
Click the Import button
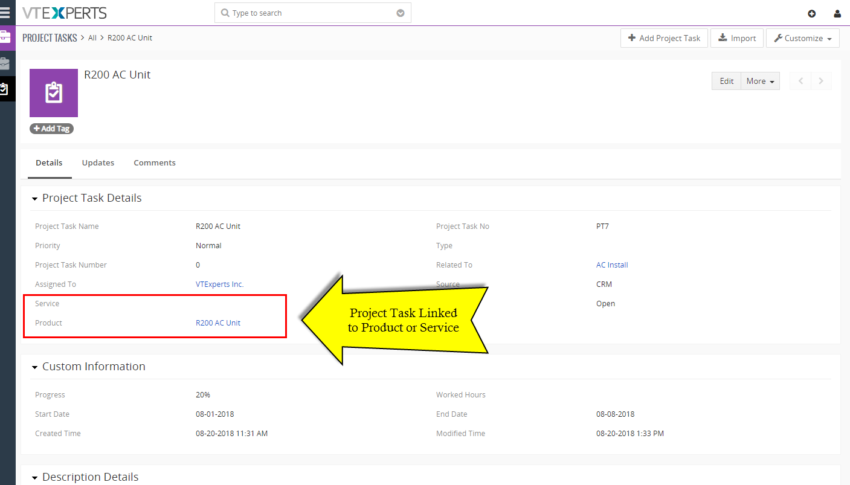[x=737, y=38]
